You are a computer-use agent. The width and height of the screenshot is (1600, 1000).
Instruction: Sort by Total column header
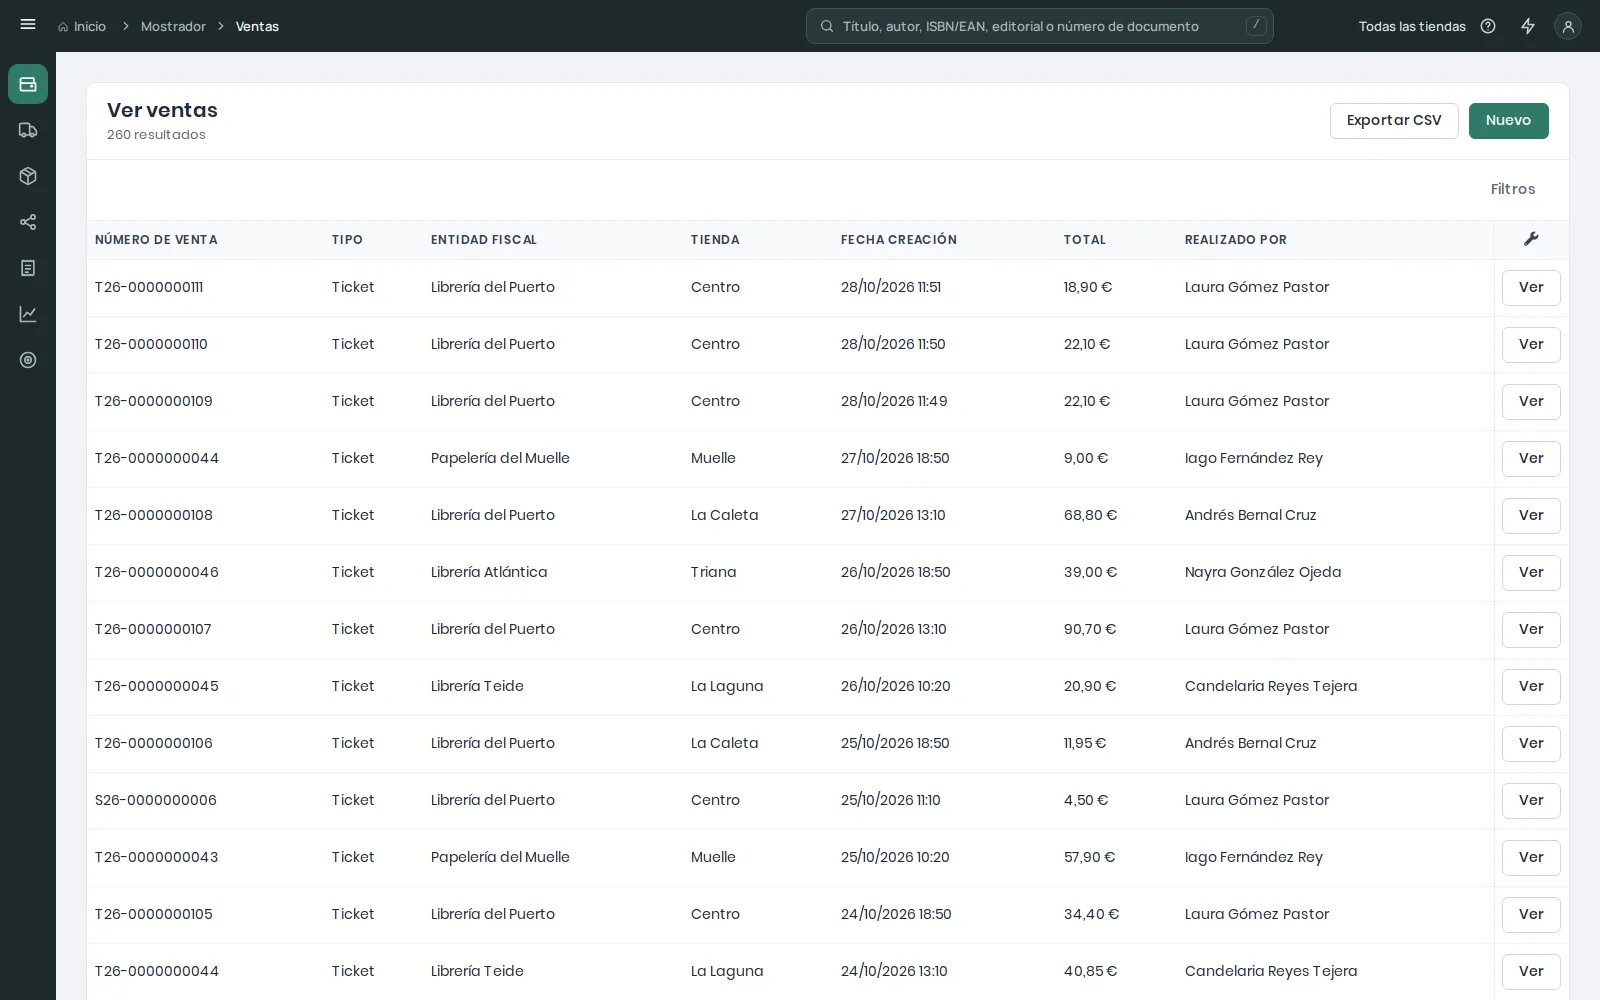tap(1084, 240)
